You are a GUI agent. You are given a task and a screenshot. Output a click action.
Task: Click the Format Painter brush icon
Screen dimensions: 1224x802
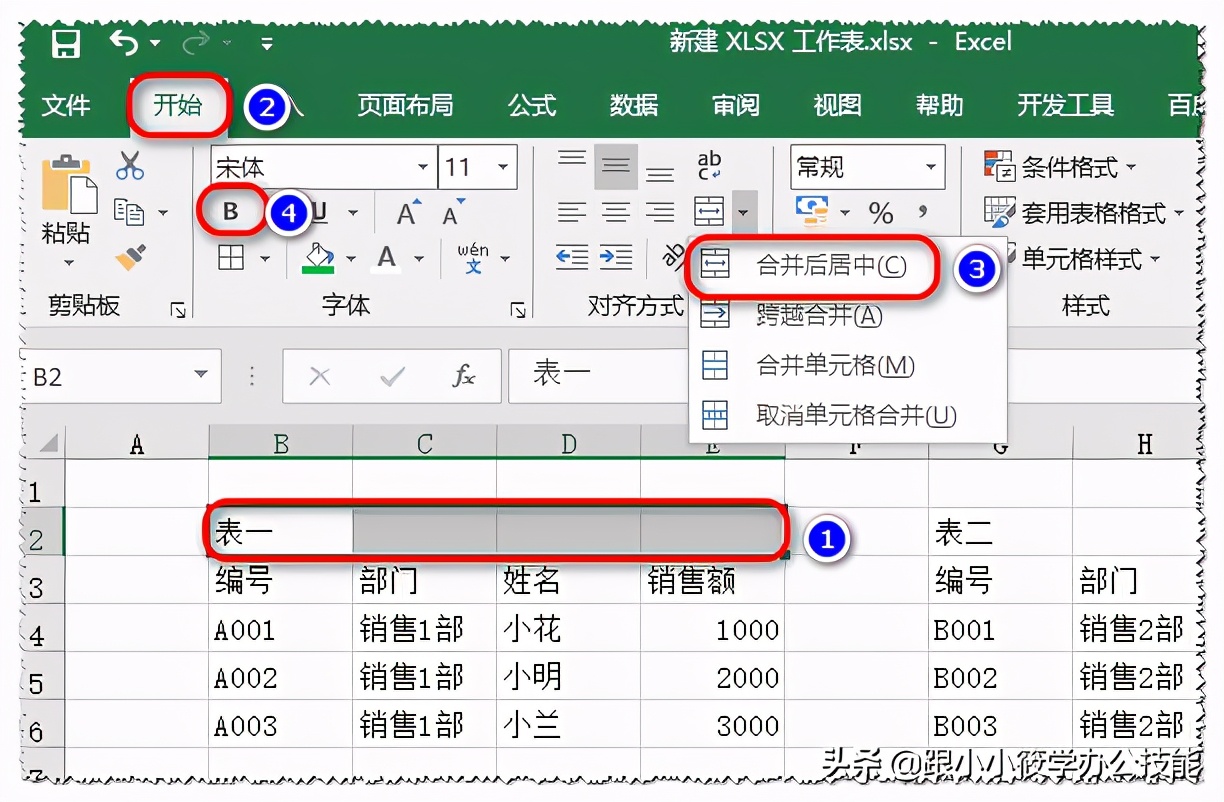(x=130, y=259)
